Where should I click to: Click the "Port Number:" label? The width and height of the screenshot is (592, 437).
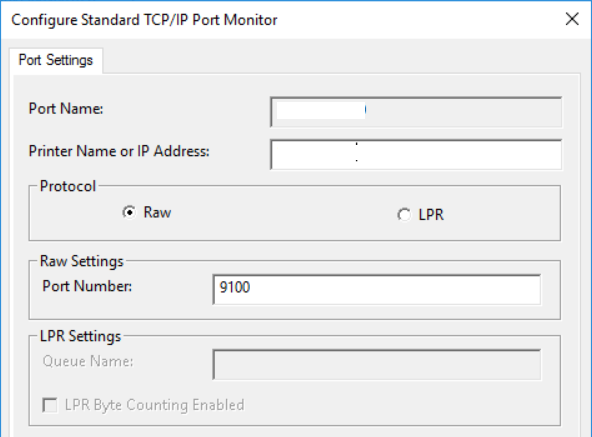[x=87, y=286]
